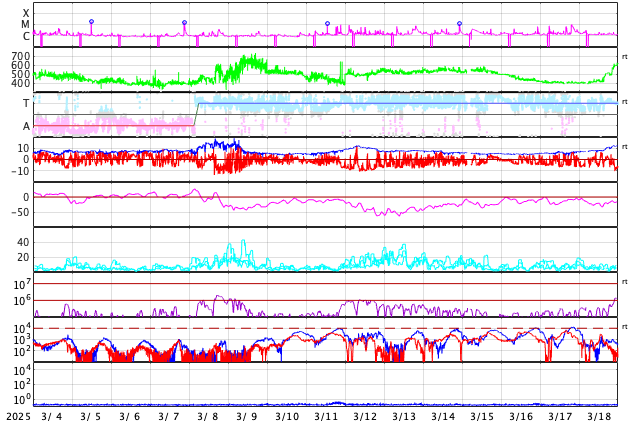This screenshot has height=424, width=634.
Task: Click the 3/ 5 date label
Action: 91,416
